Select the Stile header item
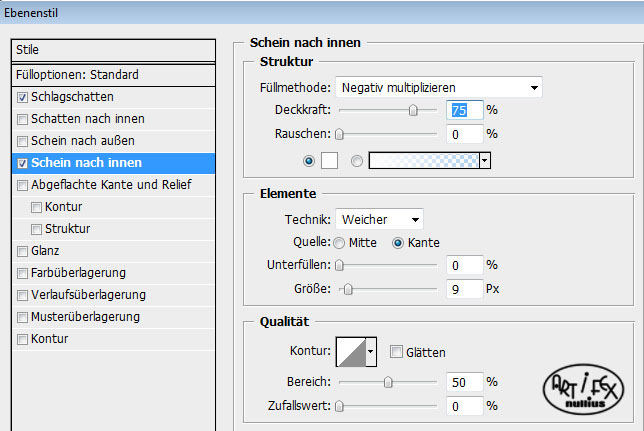 [x=113, y=50]
